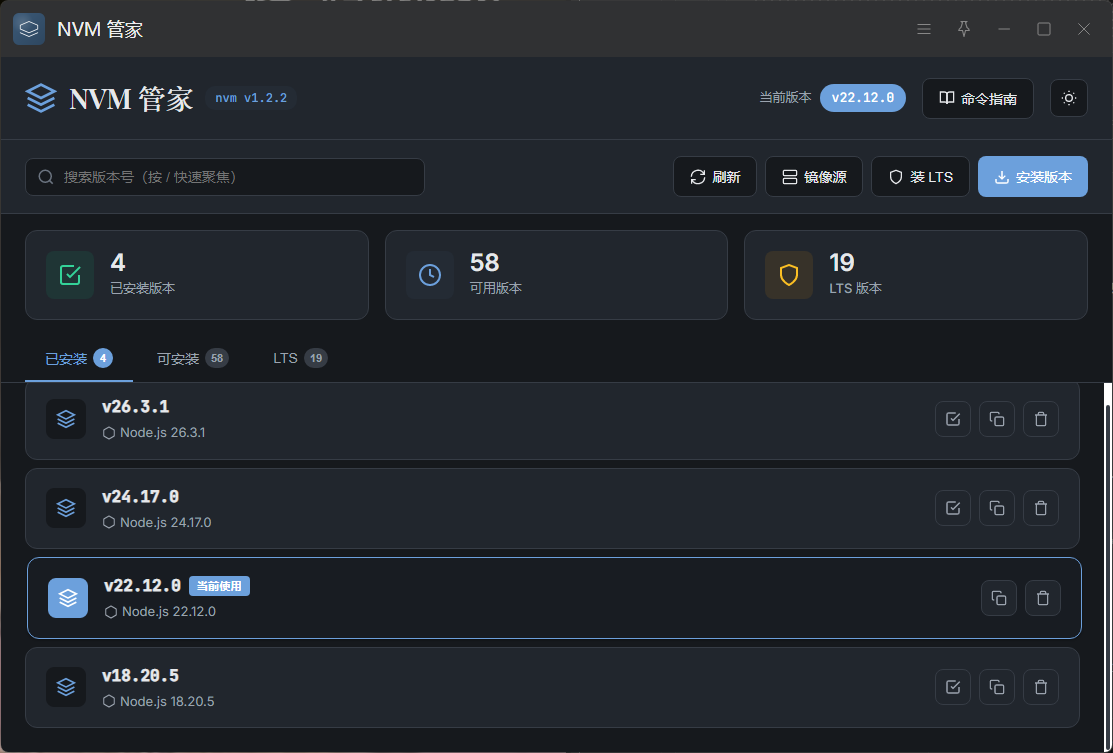Viewport: 1113px width, 753px height.
Task: Click the nvm v1.2.2 version badge
Action: [x=251, y=98]
